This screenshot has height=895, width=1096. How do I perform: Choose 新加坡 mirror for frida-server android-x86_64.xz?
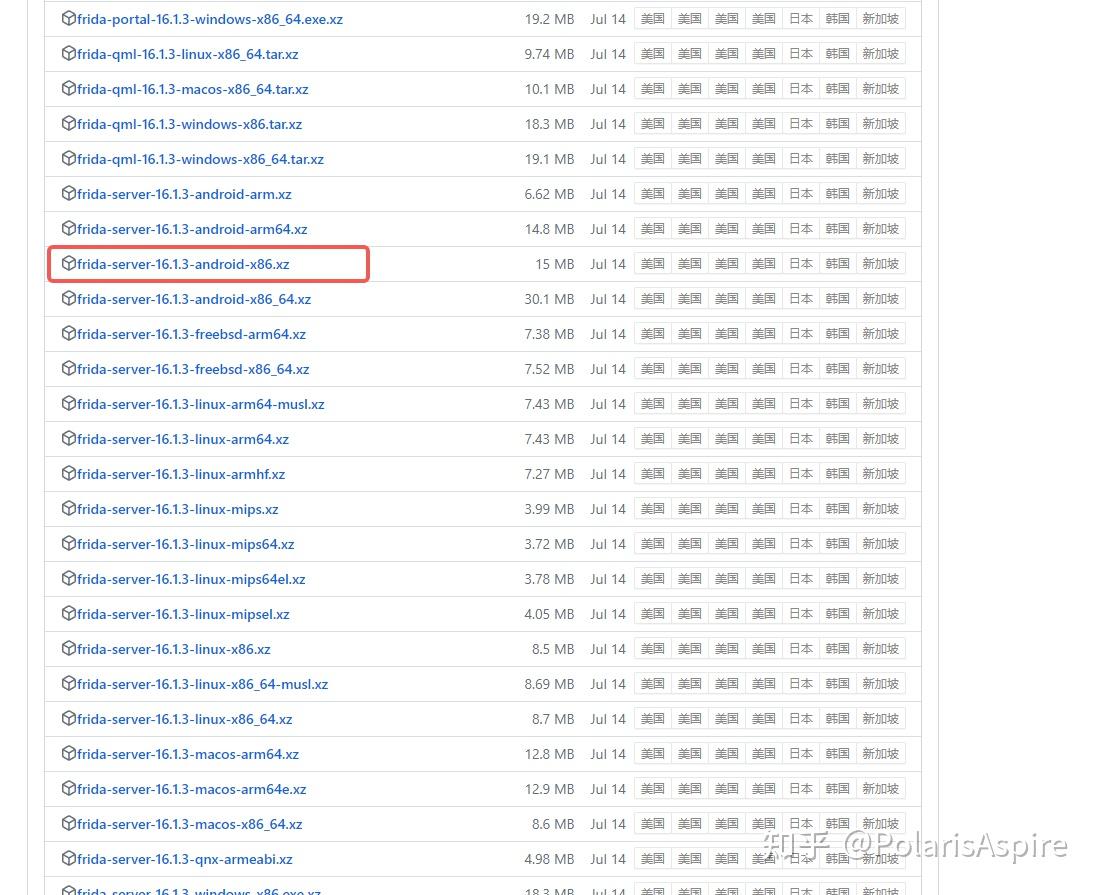pyautogui.click(x=880, y=299)
